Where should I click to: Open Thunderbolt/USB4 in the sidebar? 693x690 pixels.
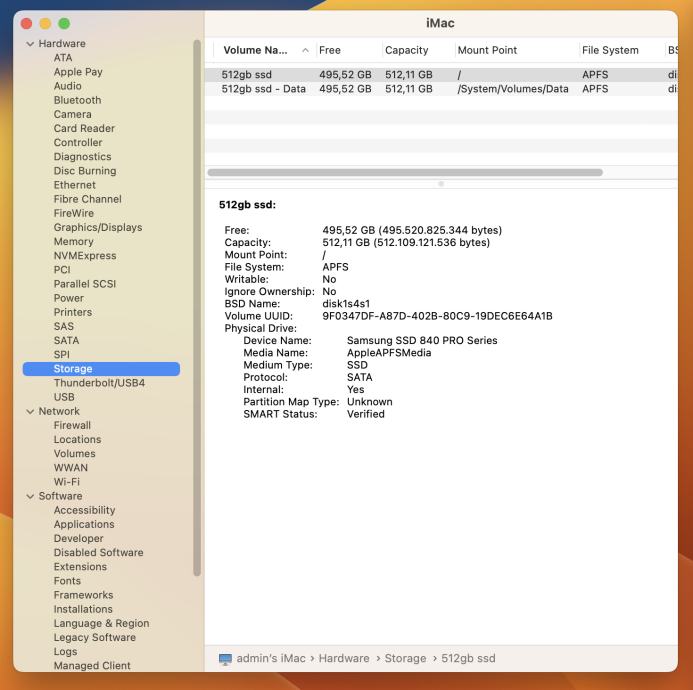click(x=99, y=383)
